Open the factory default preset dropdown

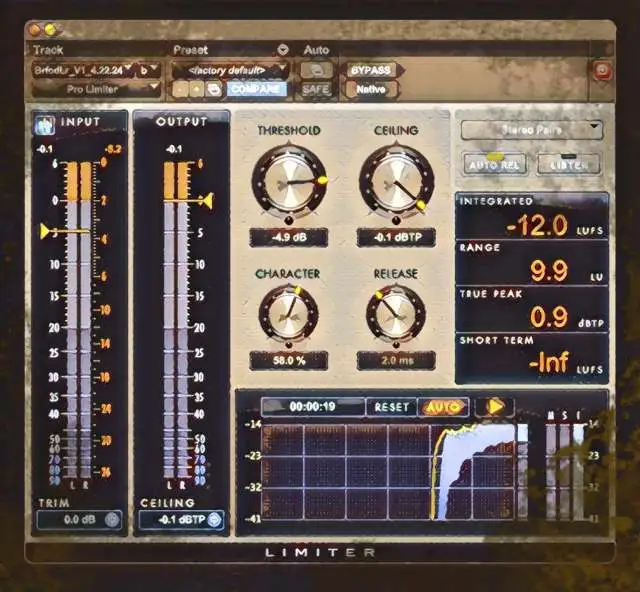[230, 71]
